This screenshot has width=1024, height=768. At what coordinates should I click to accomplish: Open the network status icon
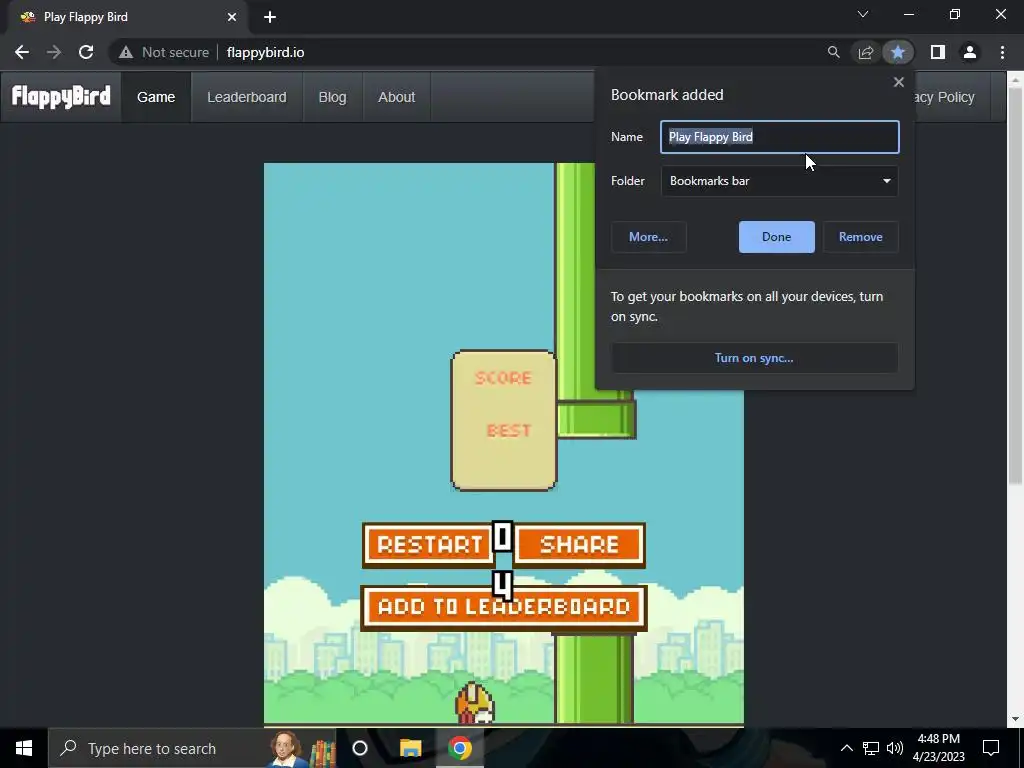871,748
